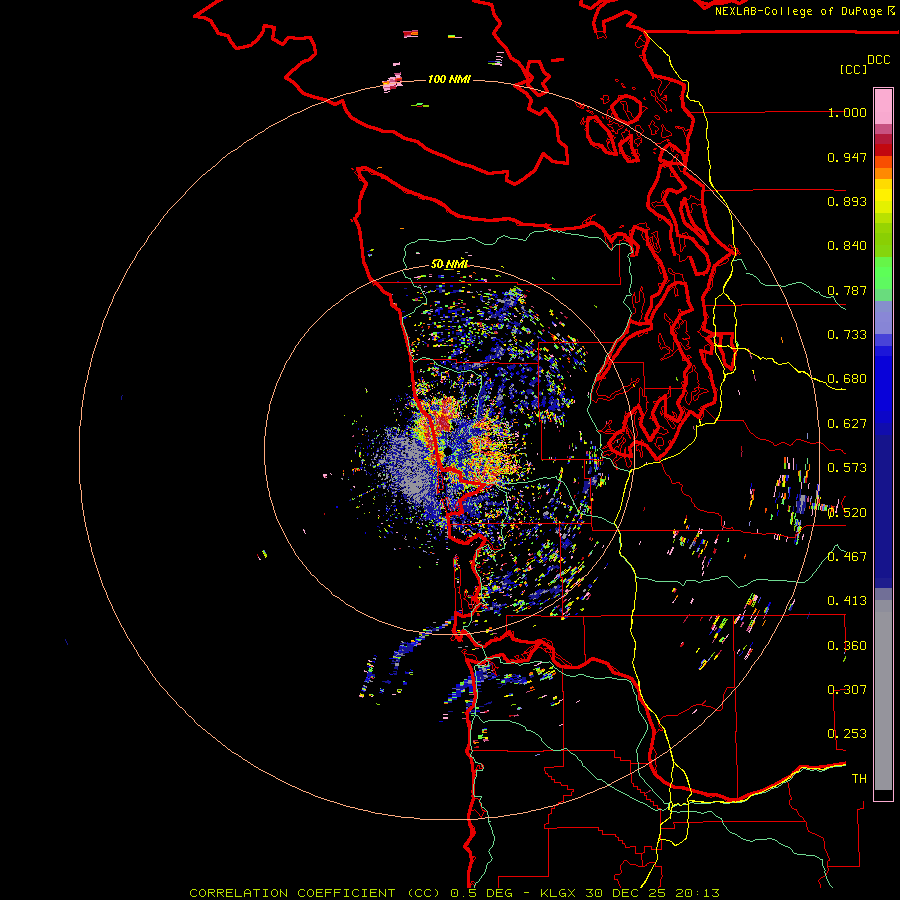
Task: Click the CORRELATION COEFFICIENT (CC) title text
Action: (x=316, y=893)
